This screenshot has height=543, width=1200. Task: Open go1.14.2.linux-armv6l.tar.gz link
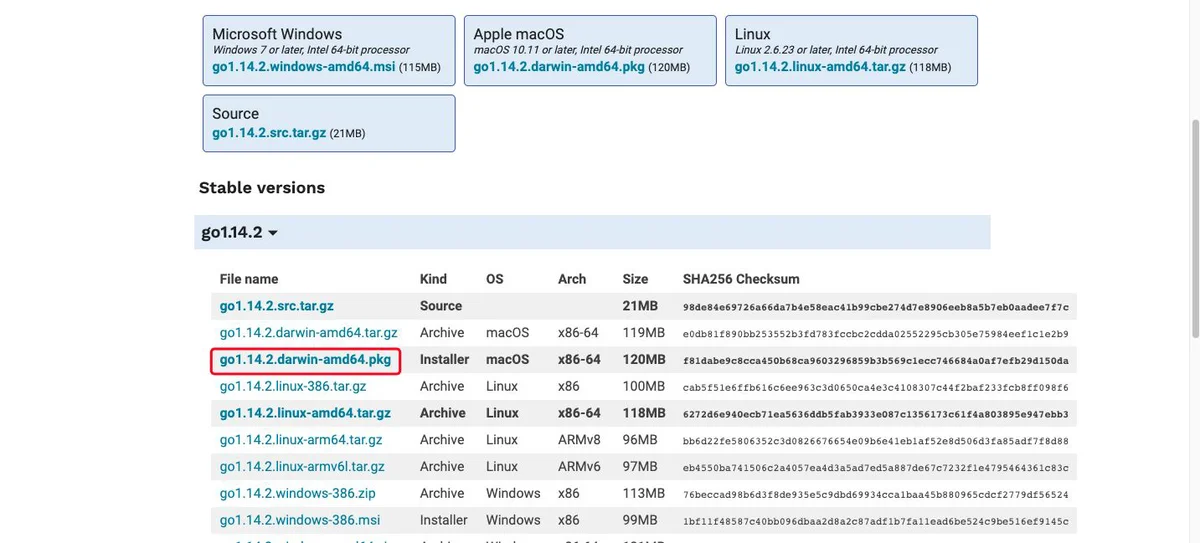click(x=301, y=467)
